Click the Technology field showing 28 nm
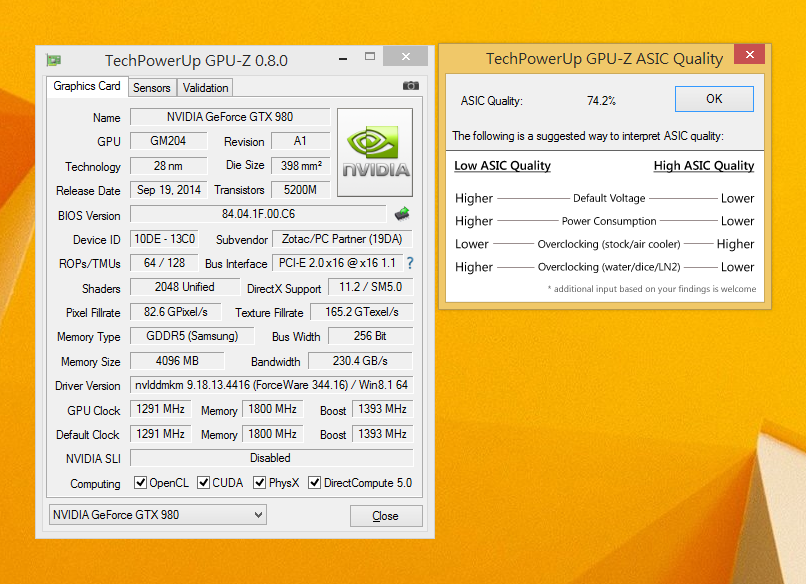The width and height of the screenshot is (806, 584). (x=169, y=166)
